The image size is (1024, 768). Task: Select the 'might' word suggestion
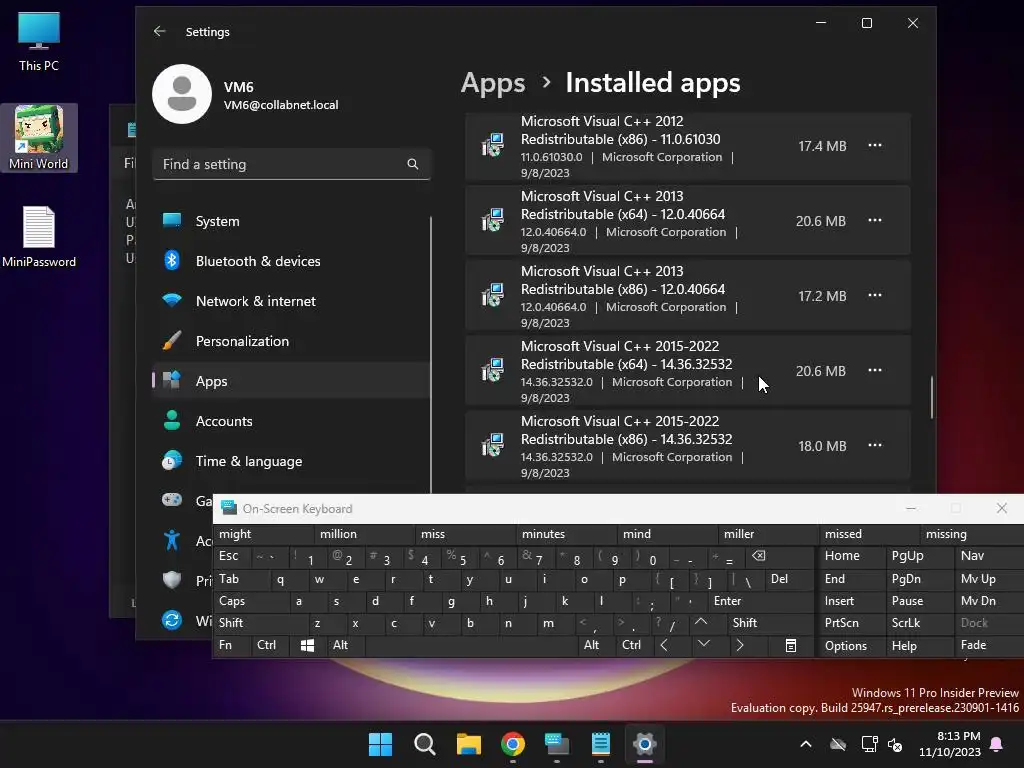tap(263, 534)
